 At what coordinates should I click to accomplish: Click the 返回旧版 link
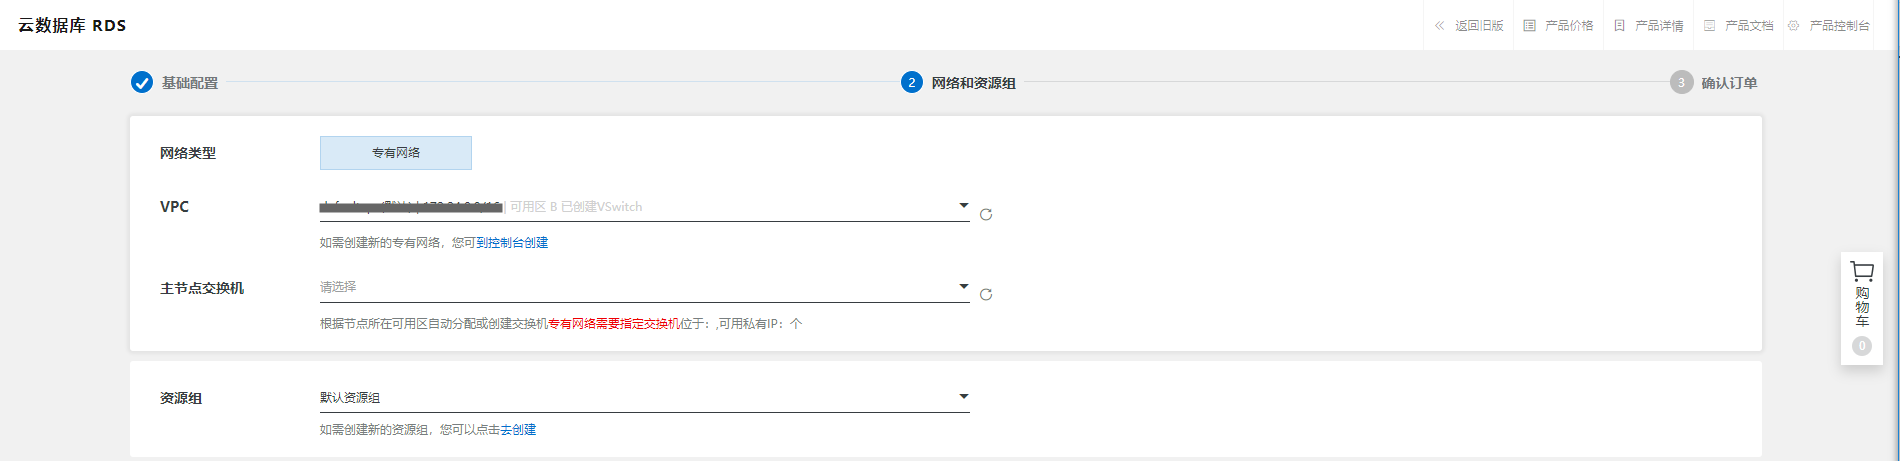tap(1479, 26)
